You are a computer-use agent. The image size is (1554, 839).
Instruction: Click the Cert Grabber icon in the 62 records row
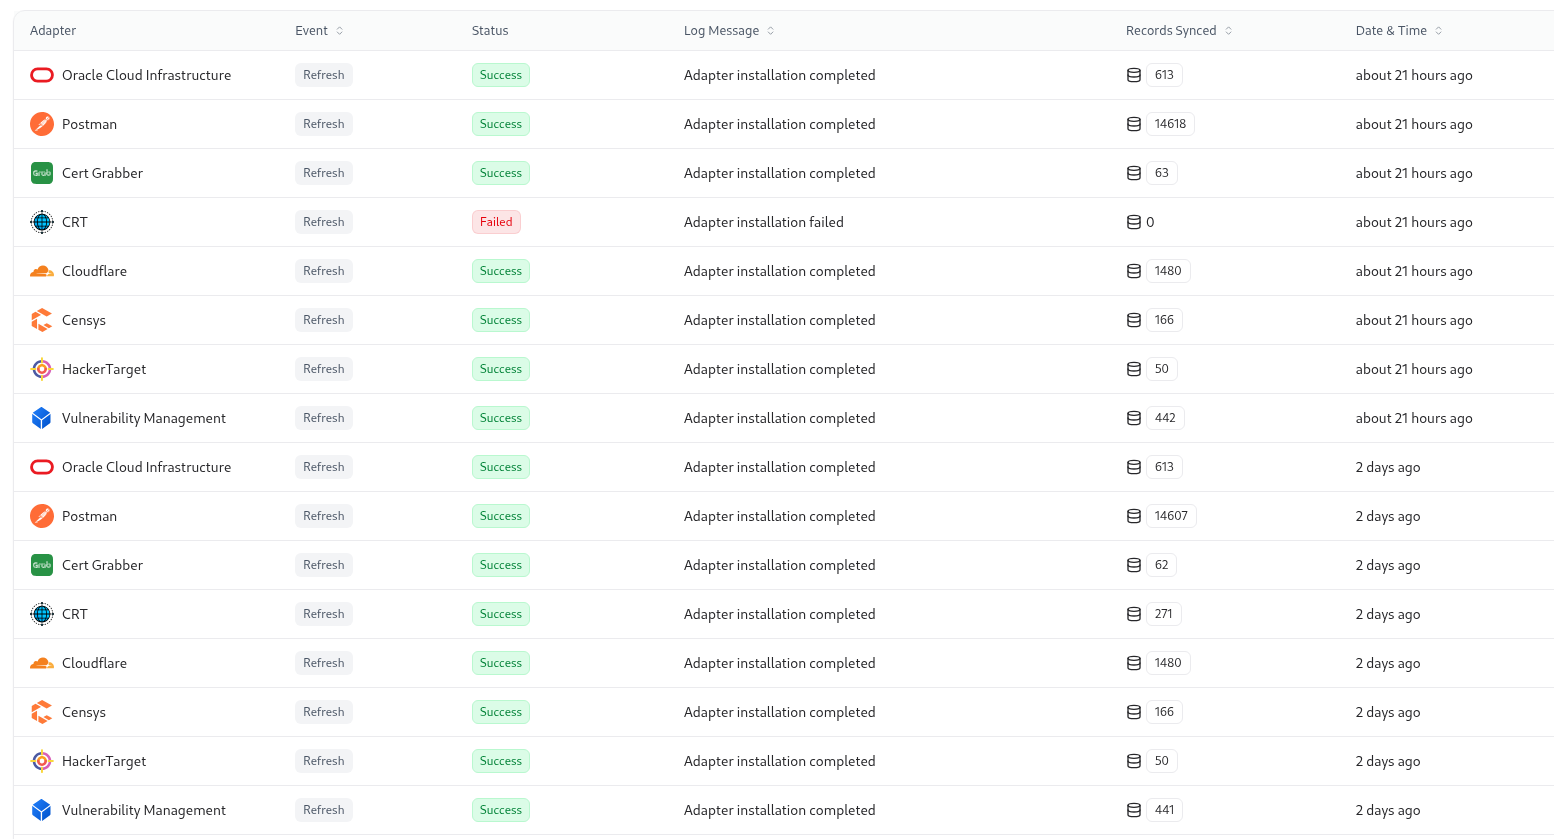click(x=42, y=565)
